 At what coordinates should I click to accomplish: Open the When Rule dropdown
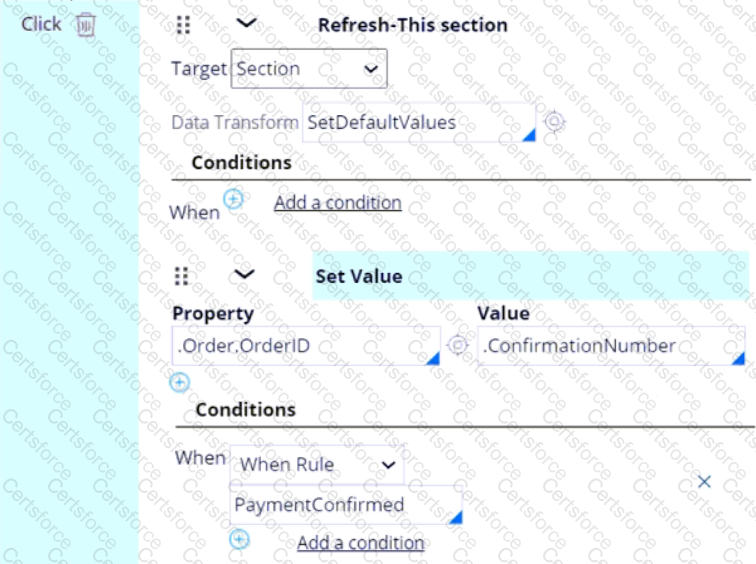(x=317, y=465)
